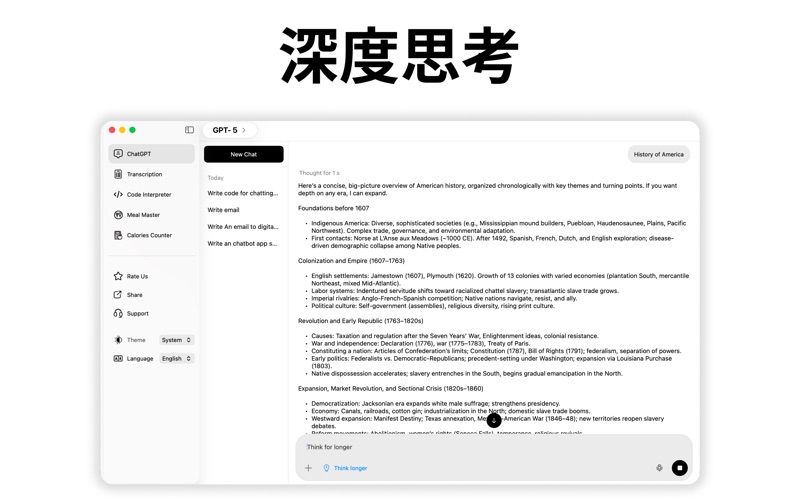The width and height of the screenshot is (800, 500).
Task: Click the microphone voice input icon
Action: pos(659,468)
